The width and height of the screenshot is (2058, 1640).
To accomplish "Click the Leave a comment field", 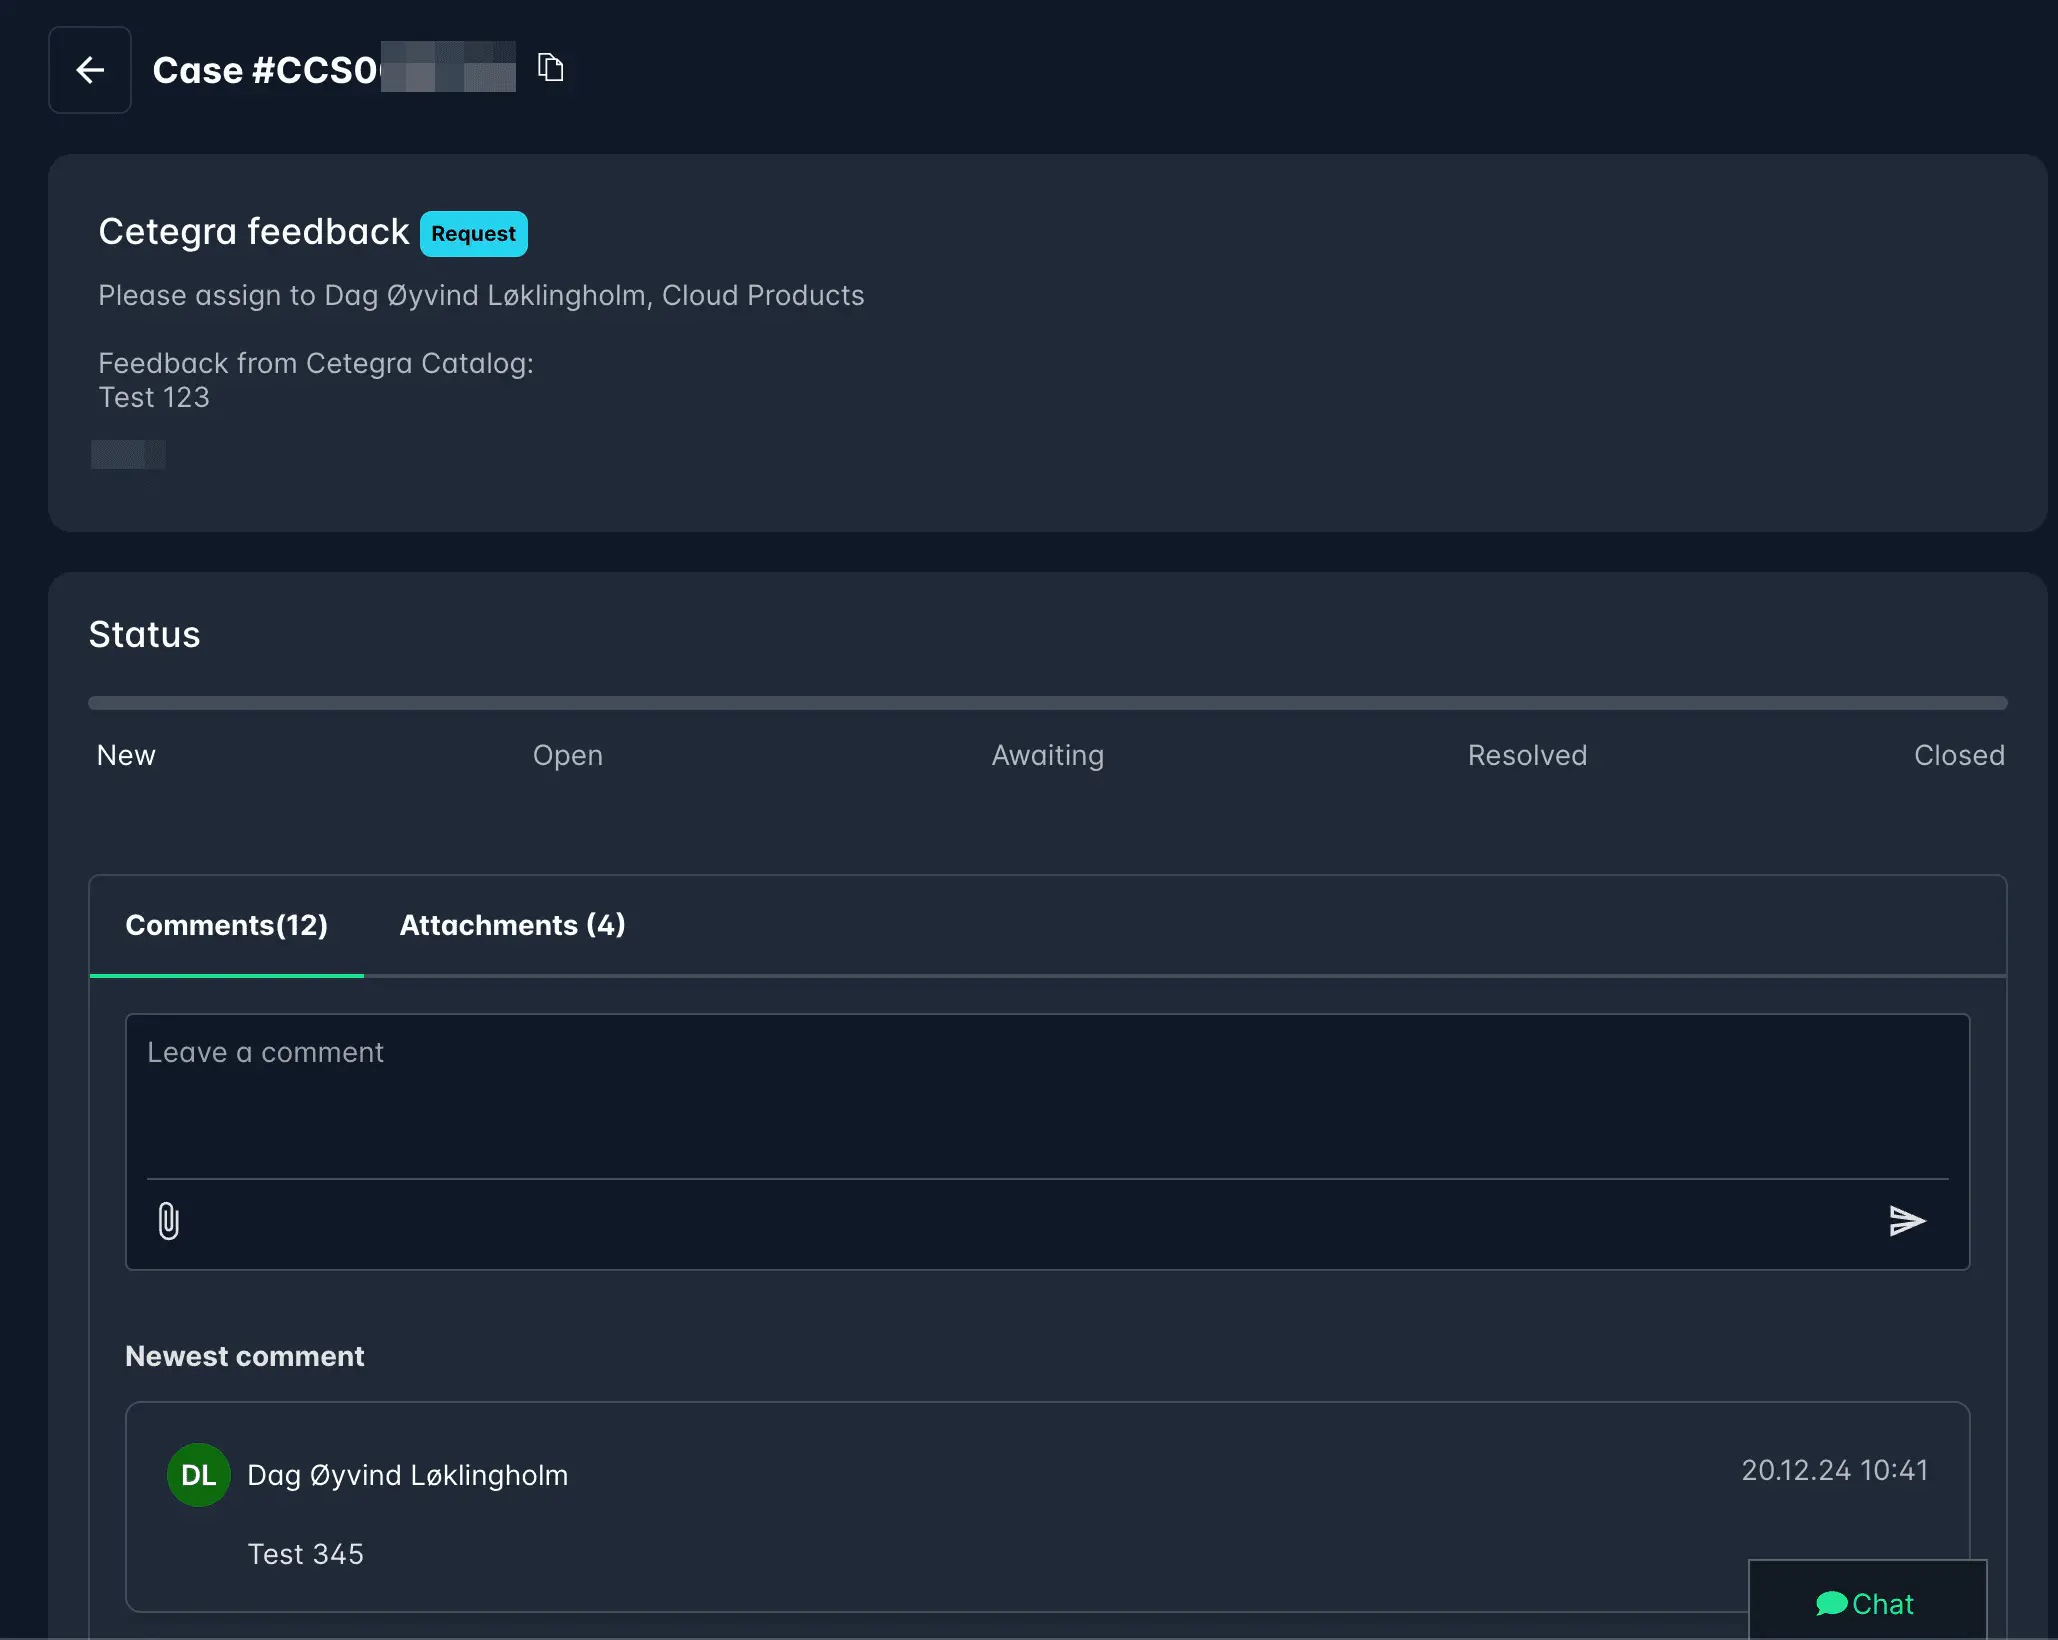I will click(x=1047, y=1095).
